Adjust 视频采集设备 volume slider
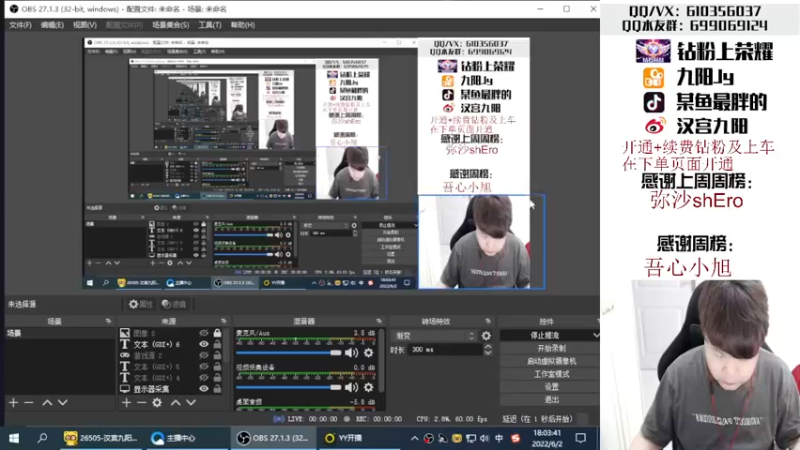Viewport: 800px width, 450px height. (x=288, y=387)
